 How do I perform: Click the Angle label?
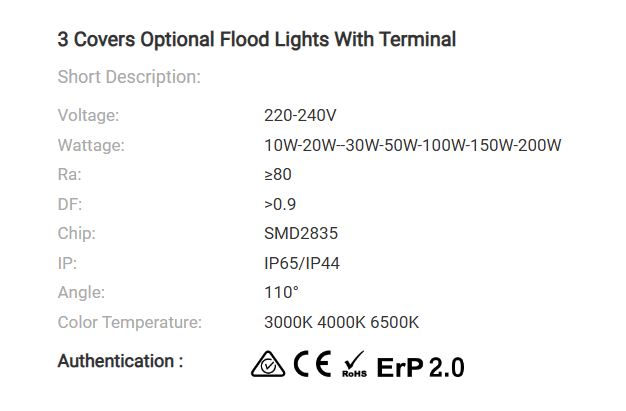click(x=81, y=292)
